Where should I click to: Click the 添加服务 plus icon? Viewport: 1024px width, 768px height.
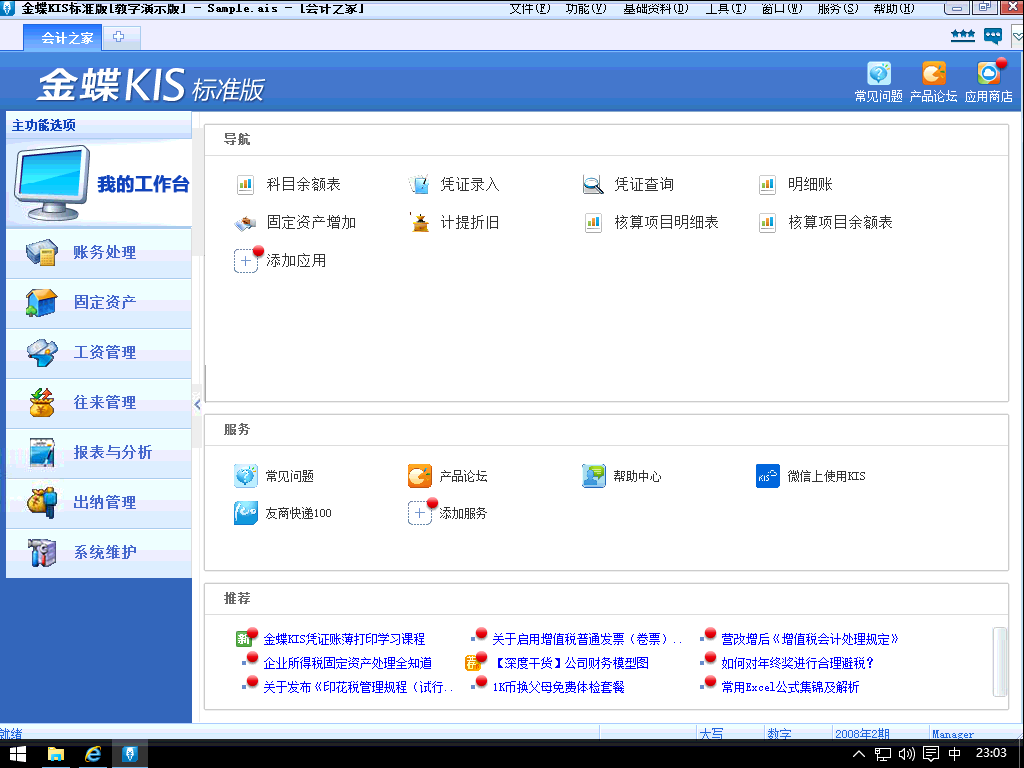coord(419,513)
